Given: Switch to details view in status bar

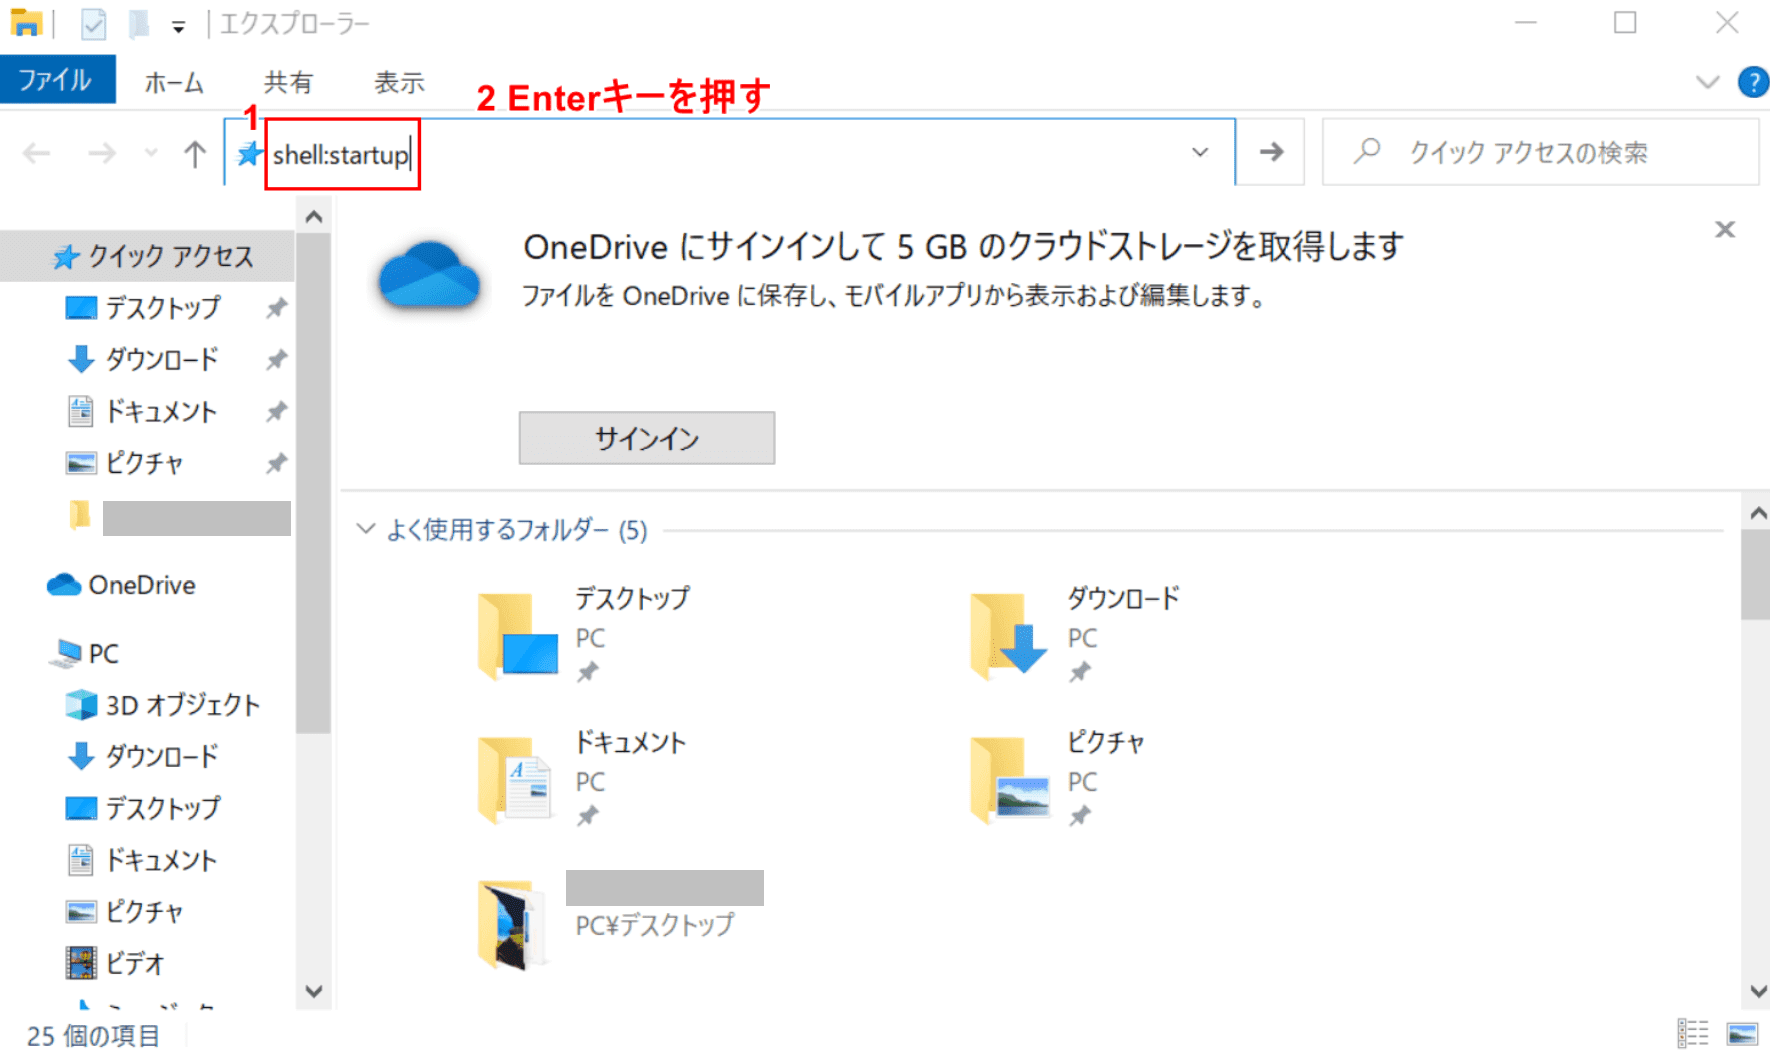Looking at the screenshot, I should tap(1693, 1034).
